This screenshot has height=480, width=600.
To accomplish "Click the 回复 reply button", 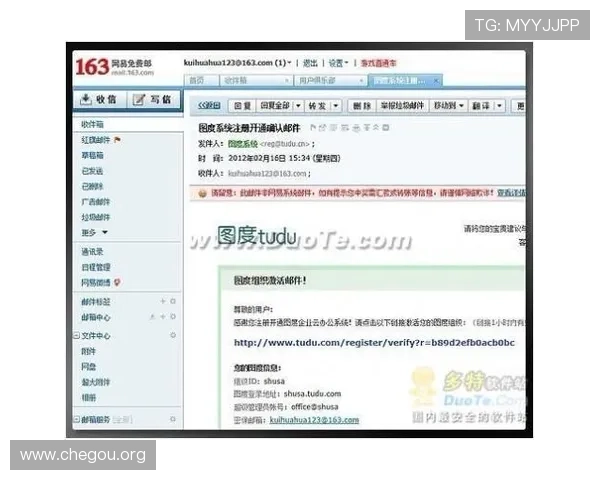I will [242, 106].
